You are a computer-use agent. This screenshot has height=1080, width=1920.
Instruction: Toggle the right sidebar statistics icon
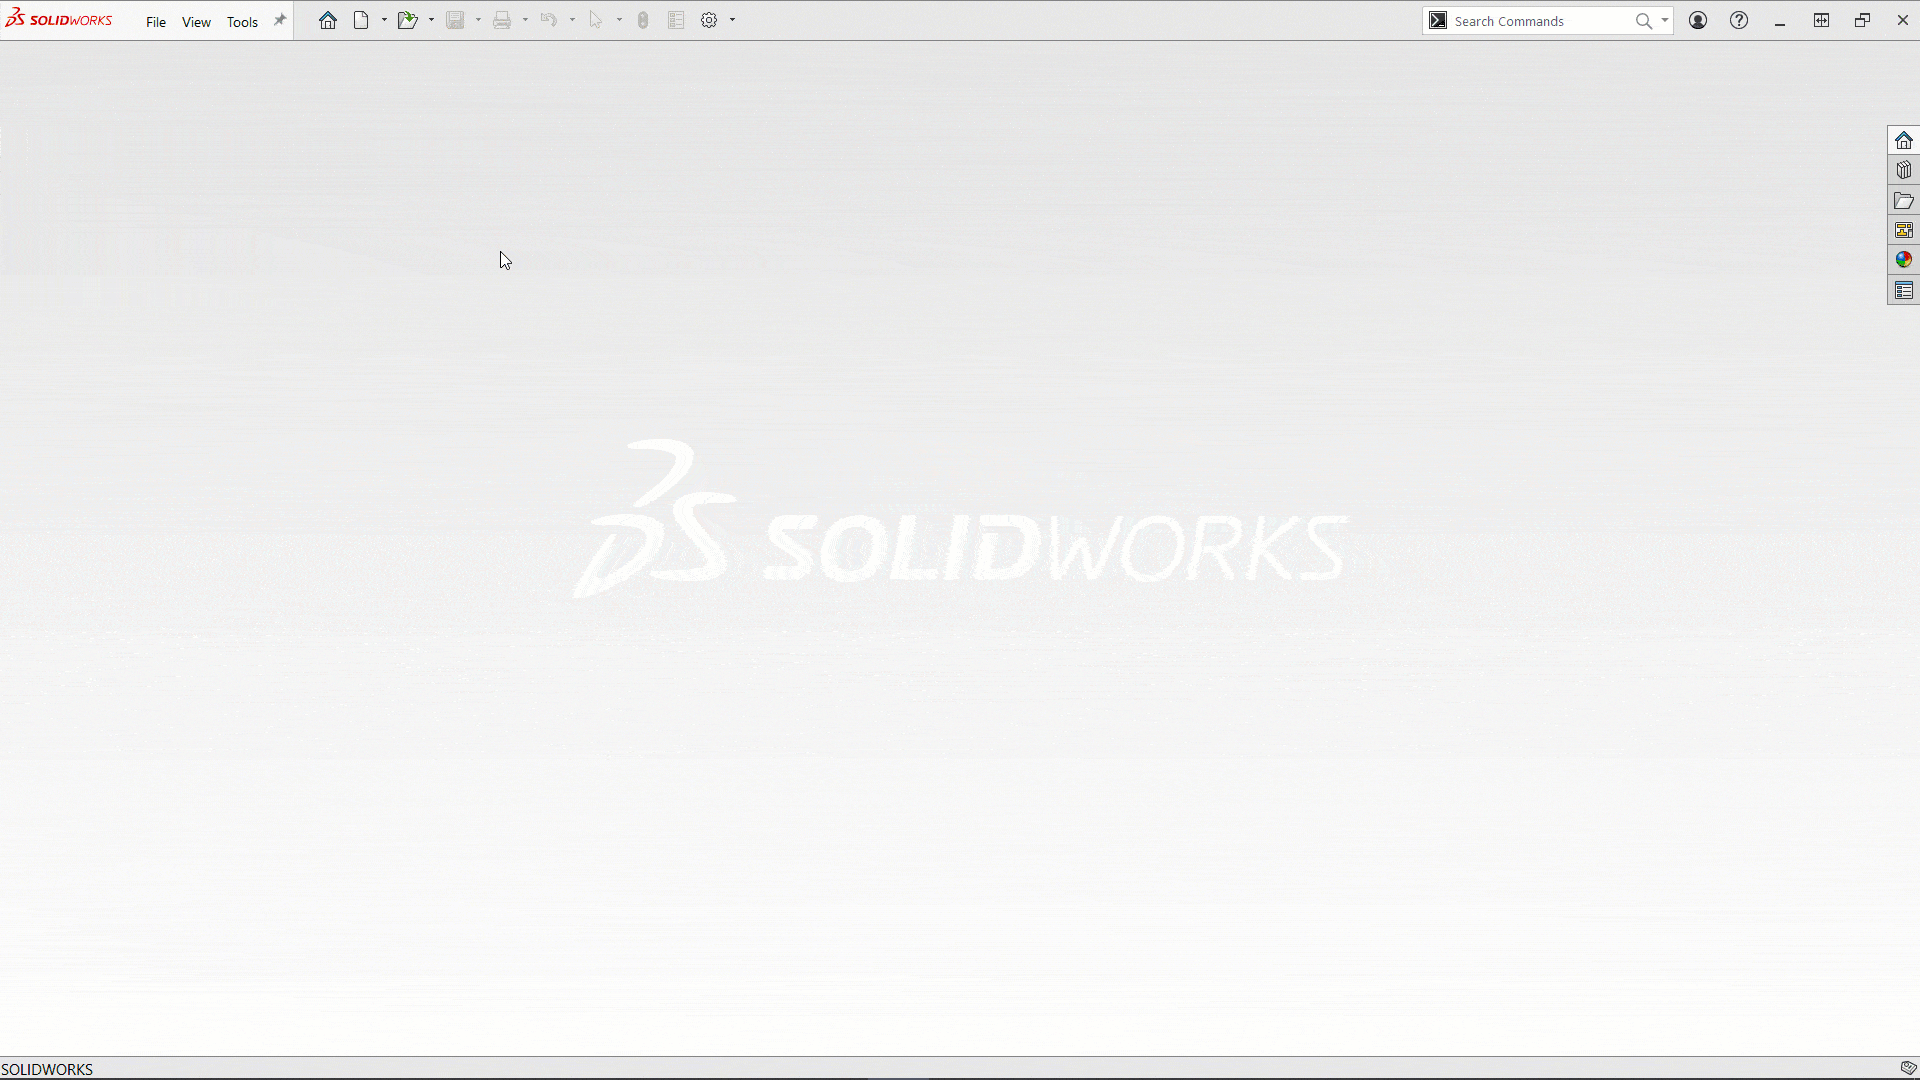(x=1903, y=260)
